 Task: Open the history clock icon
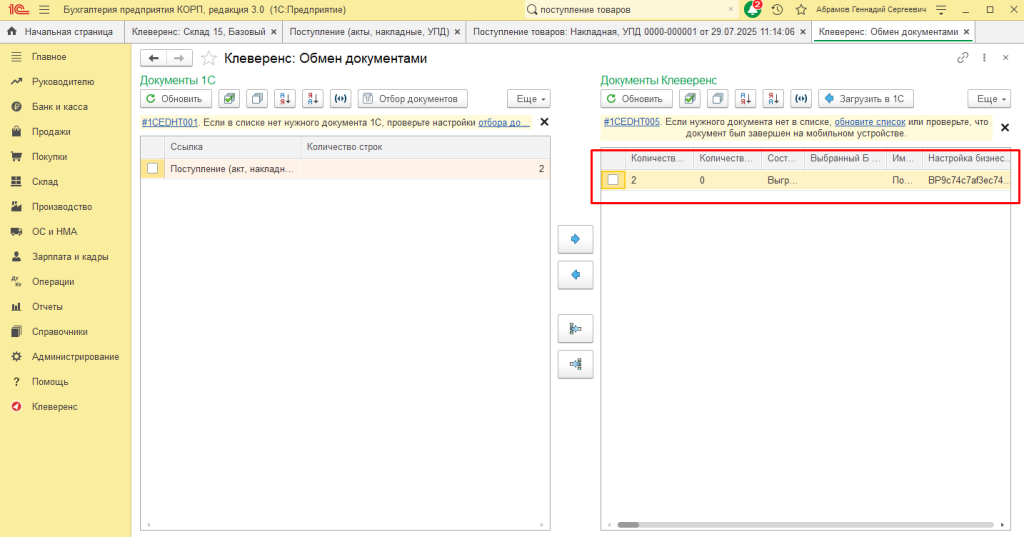[x=777, y=9]
